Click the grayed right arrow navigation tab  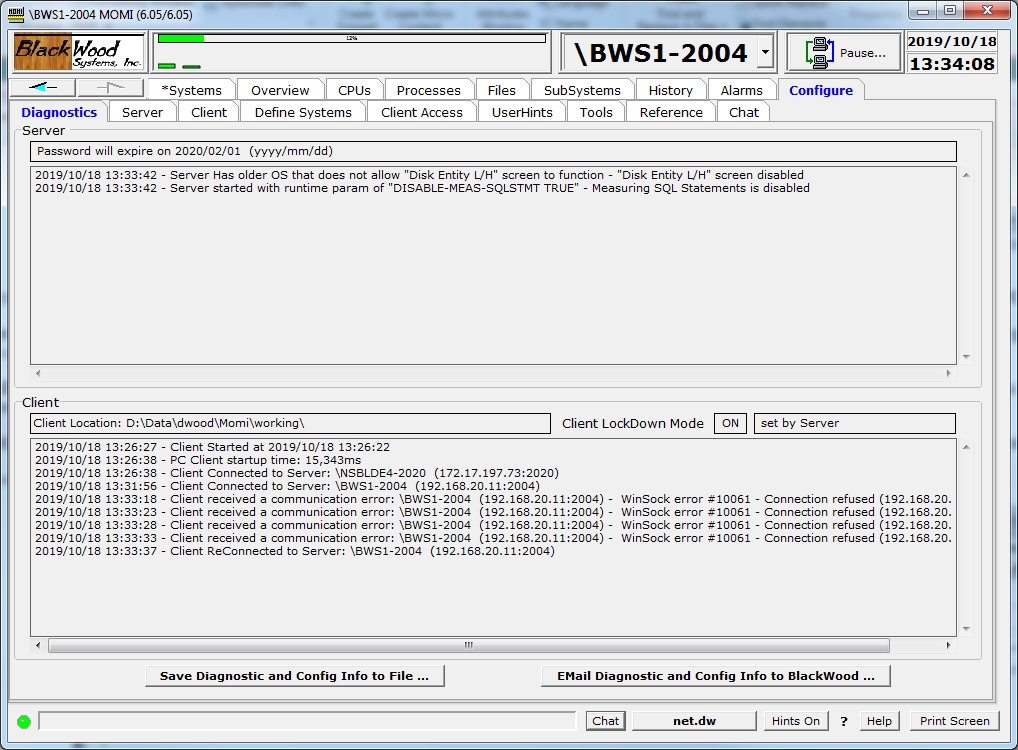point(110,89)
